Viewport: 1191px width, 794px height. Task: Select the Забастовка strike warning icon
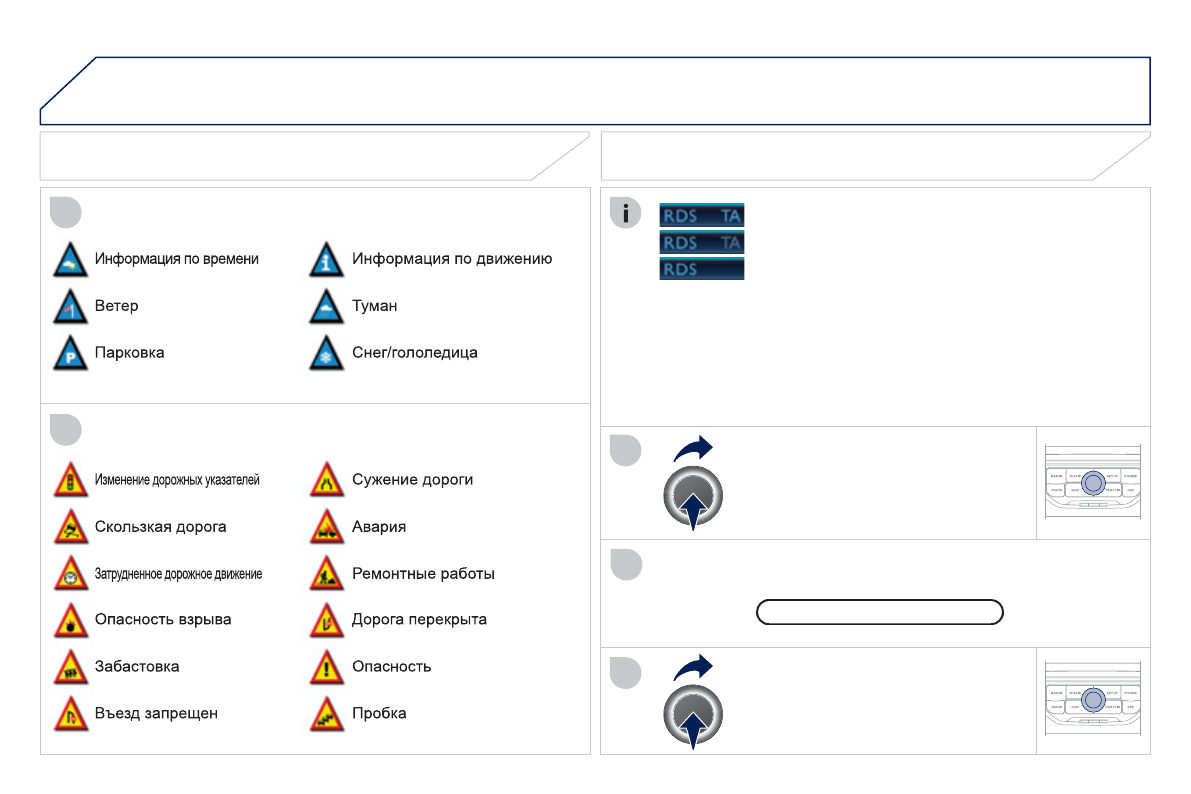(69, 667)
